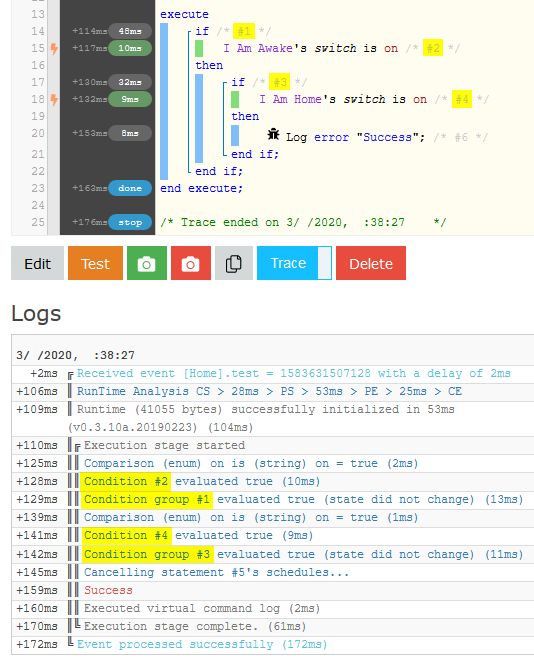The height and width of the screenshot is (660, 534).
Task: Click the lightning bolt icon on line 18
Action: (54, 99)
